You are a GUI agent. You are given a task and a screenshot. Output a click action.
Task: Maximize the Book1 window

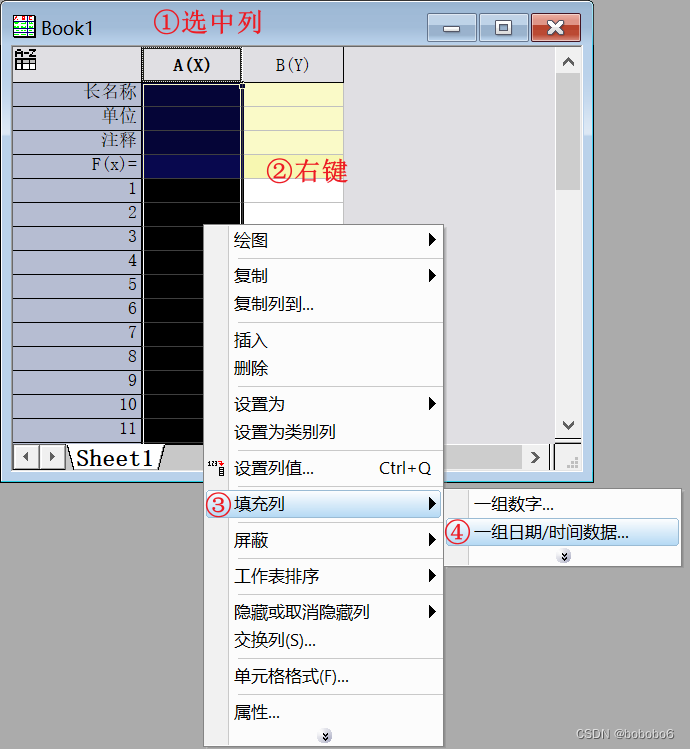point(503,28)
